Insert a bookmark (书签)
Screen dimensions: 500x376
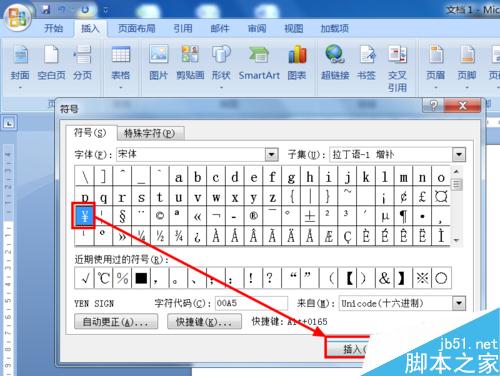(x=366, y=63)
